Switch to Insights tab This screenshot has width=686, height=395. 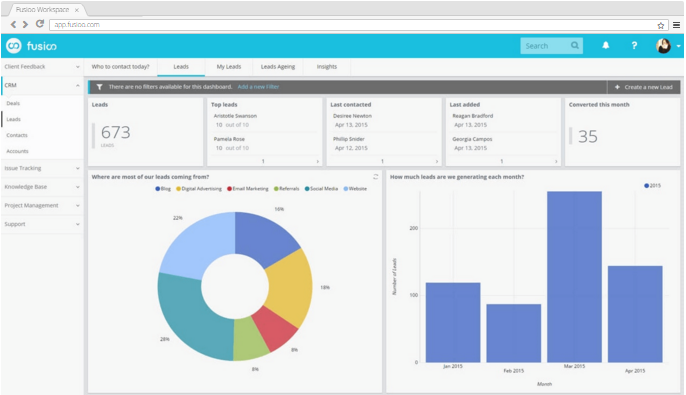[x=327, y=66]
